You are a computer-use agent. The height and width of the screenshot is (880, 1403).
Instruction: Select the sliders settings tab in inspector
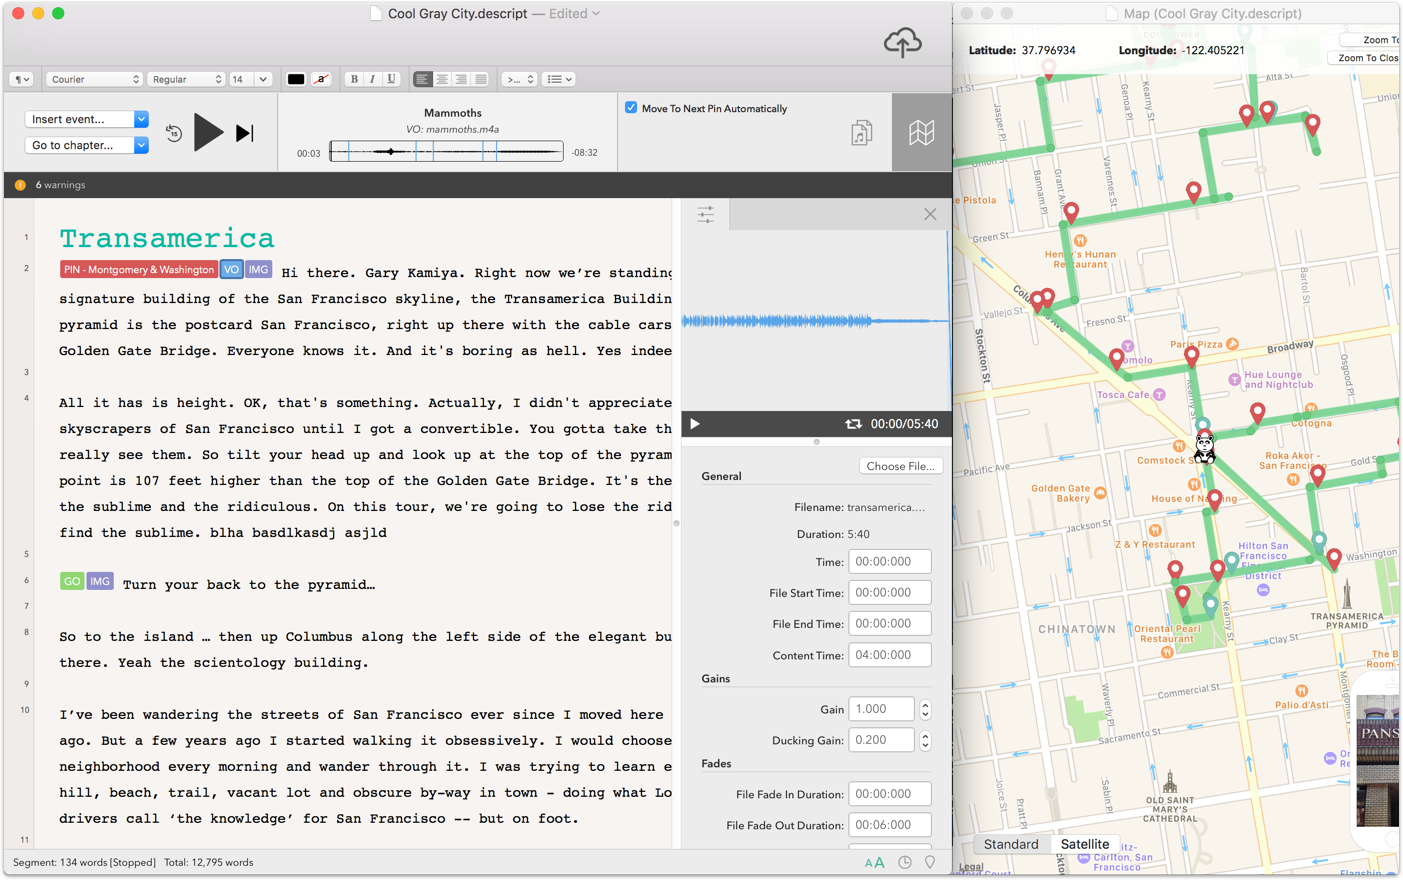706,214
